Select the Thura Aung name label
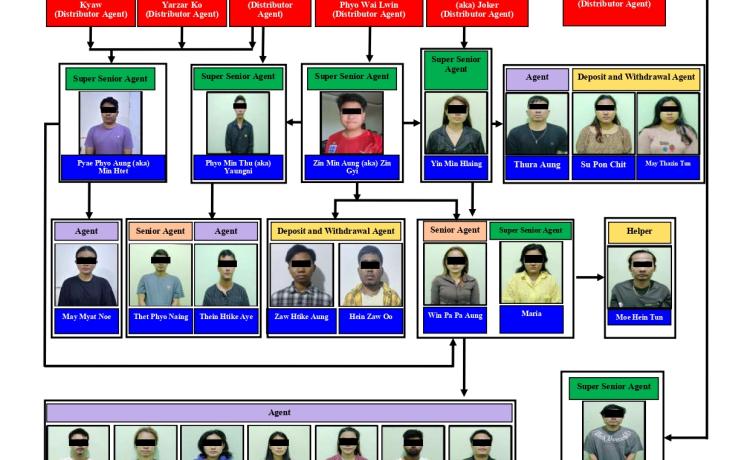750x460 pixels. click(x=537, y=164)
